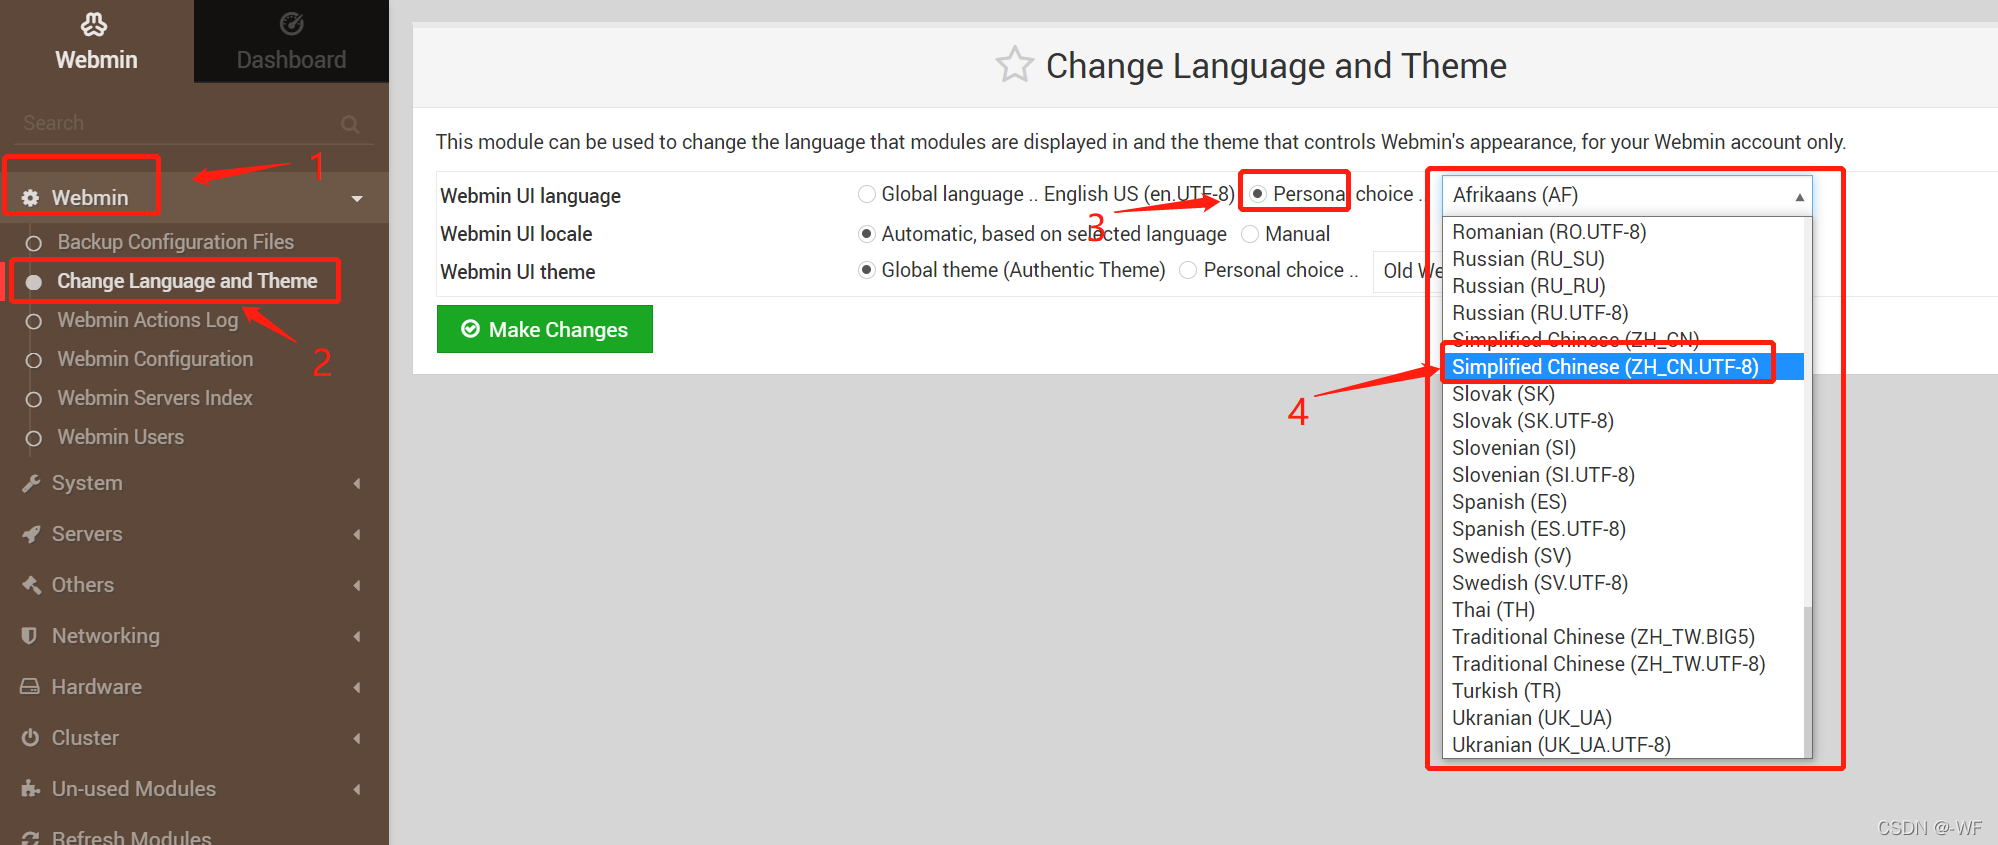Image resolution: width=1998 pixels, height=845 pixels.
Task: Choose Ukranian (UK_UA.UTF-8) option
Action: [x=1623, y=745]
